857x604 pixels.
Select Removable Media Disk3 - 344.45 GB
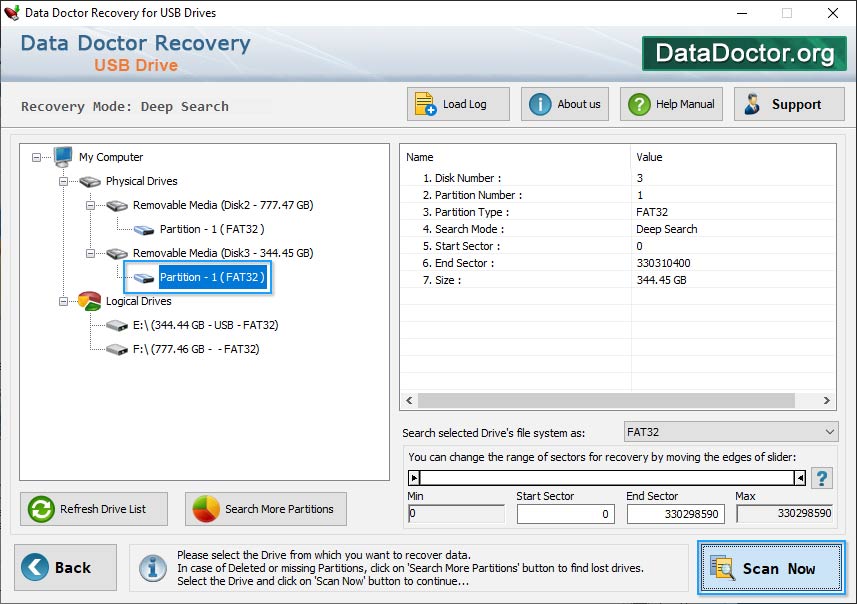pos(223,254)
